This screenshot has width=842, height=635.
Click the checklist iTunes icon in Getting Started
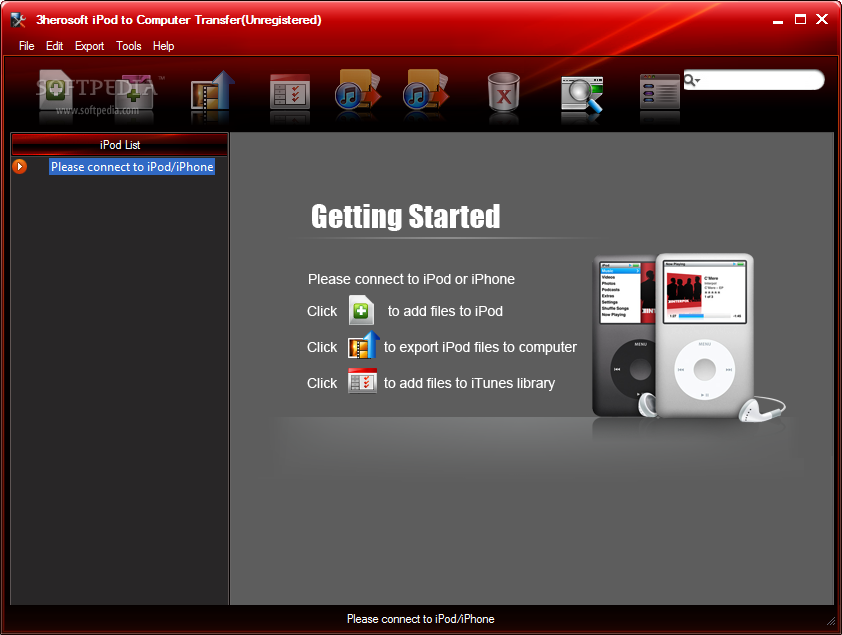362,381
